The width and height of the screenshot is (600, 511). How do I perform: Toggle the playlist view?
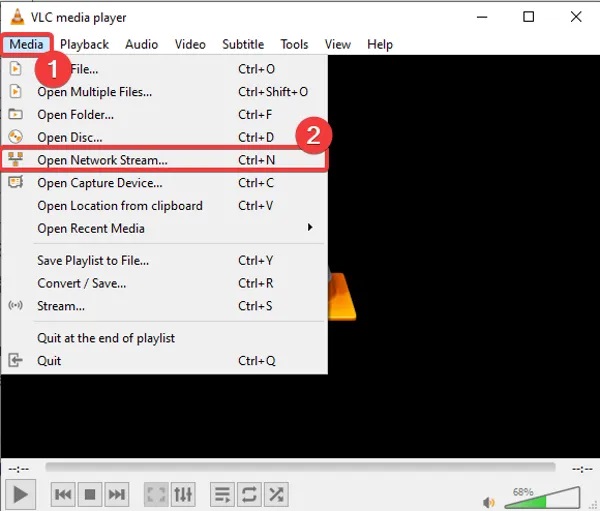coord(222,495)
